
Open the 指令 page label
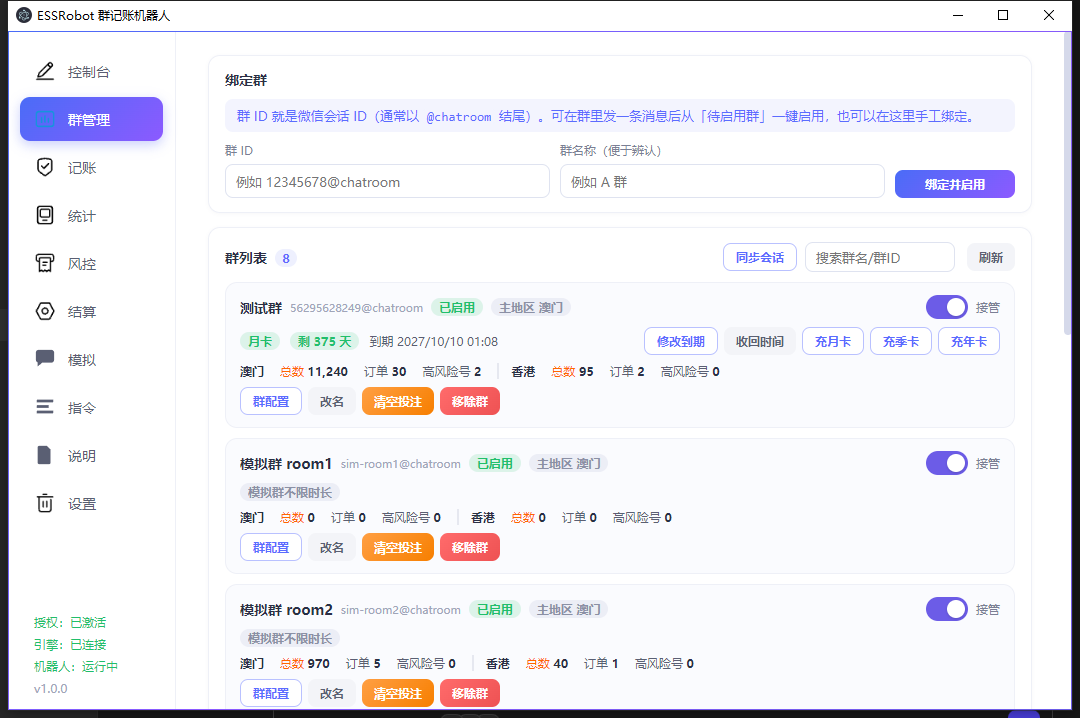coord(81,408)
